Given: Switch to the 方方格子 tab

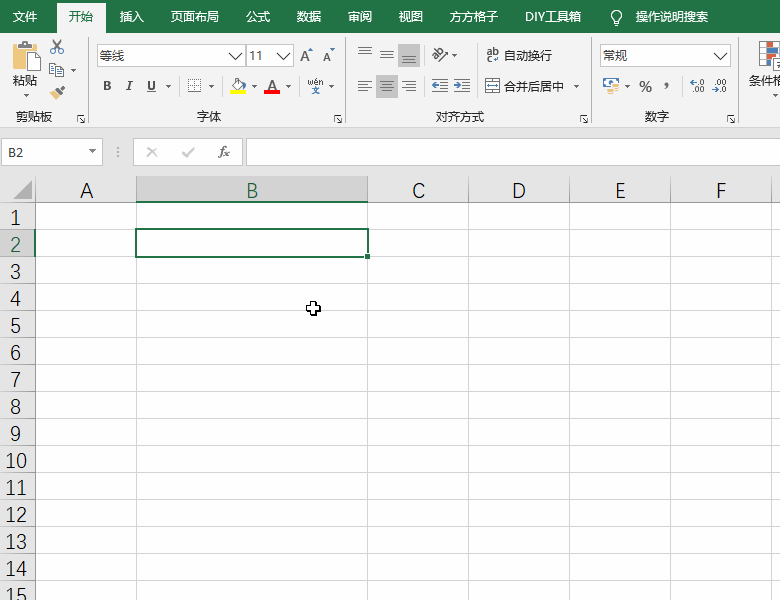Looking at the screenshot, I should [x=474, y=17].
